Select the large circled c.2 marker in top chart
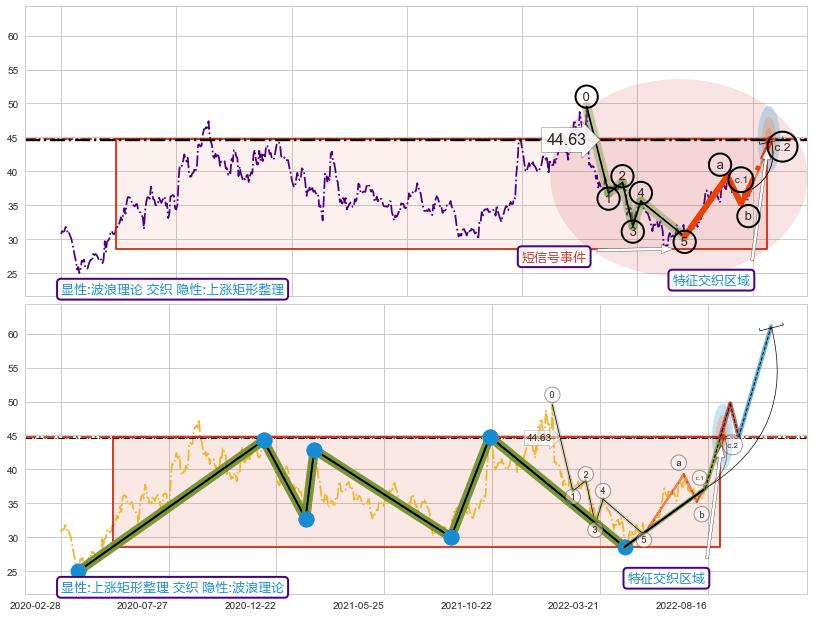813x617 pixels. tap(782, 146)
